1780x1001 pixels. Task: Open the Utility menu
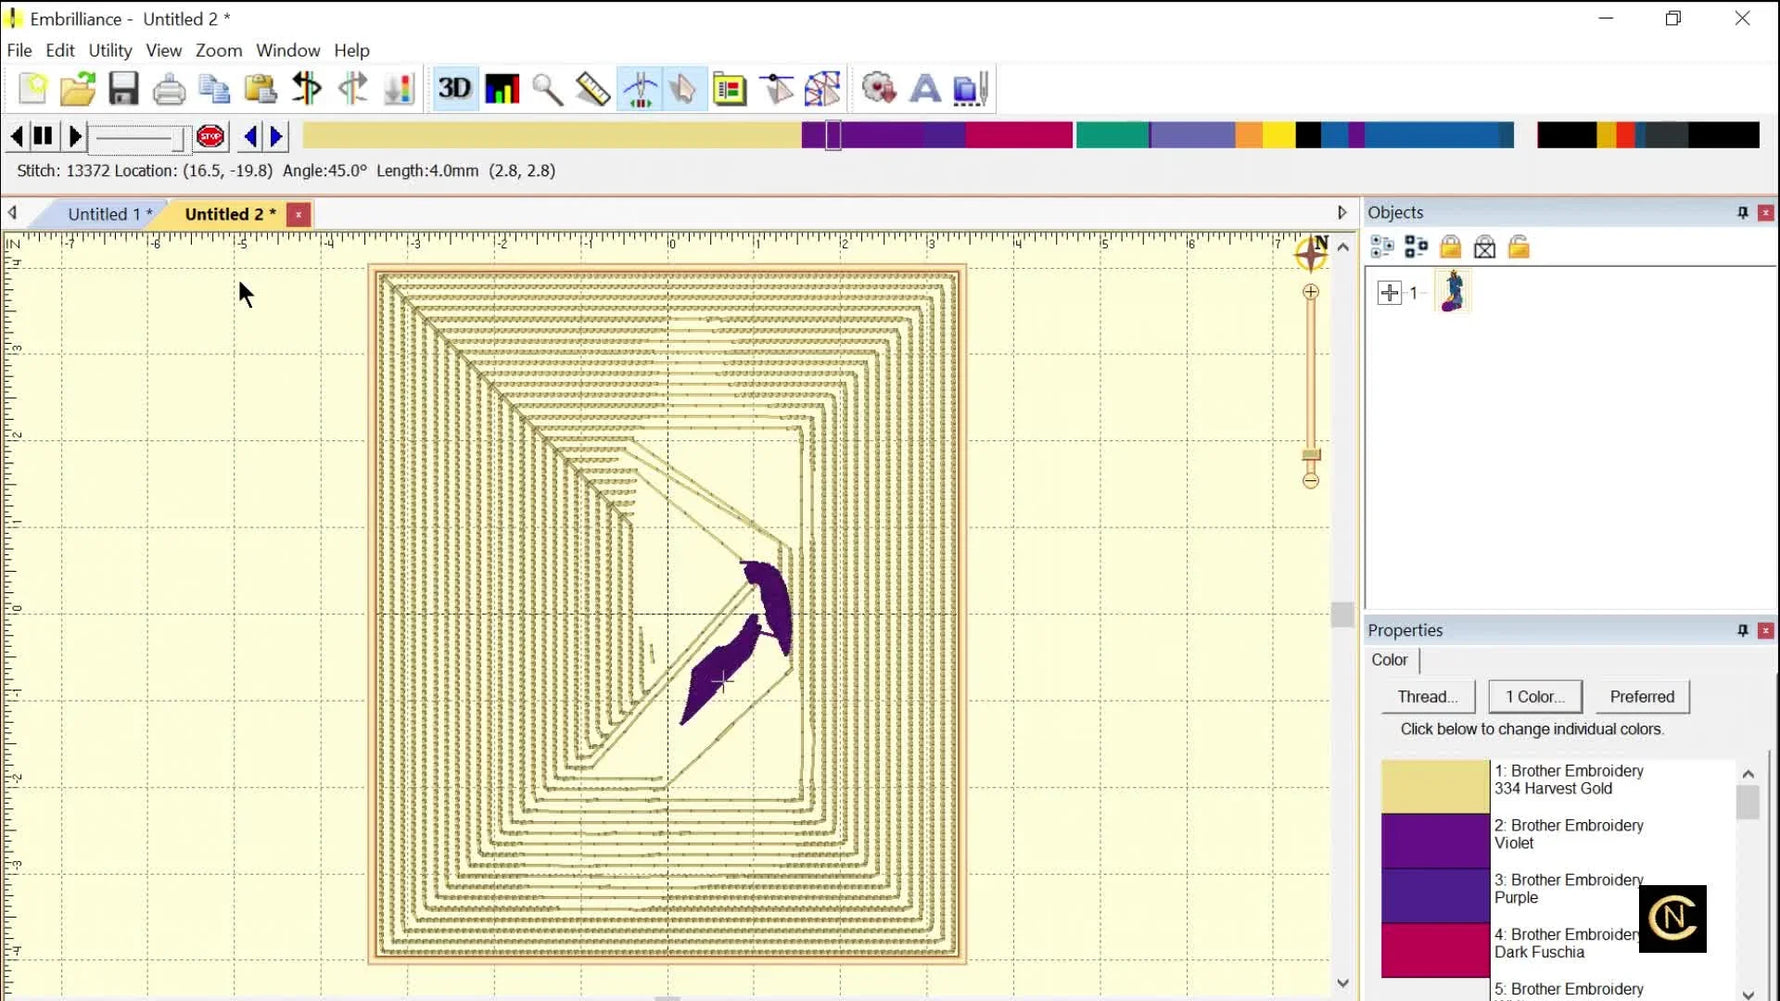110,50
